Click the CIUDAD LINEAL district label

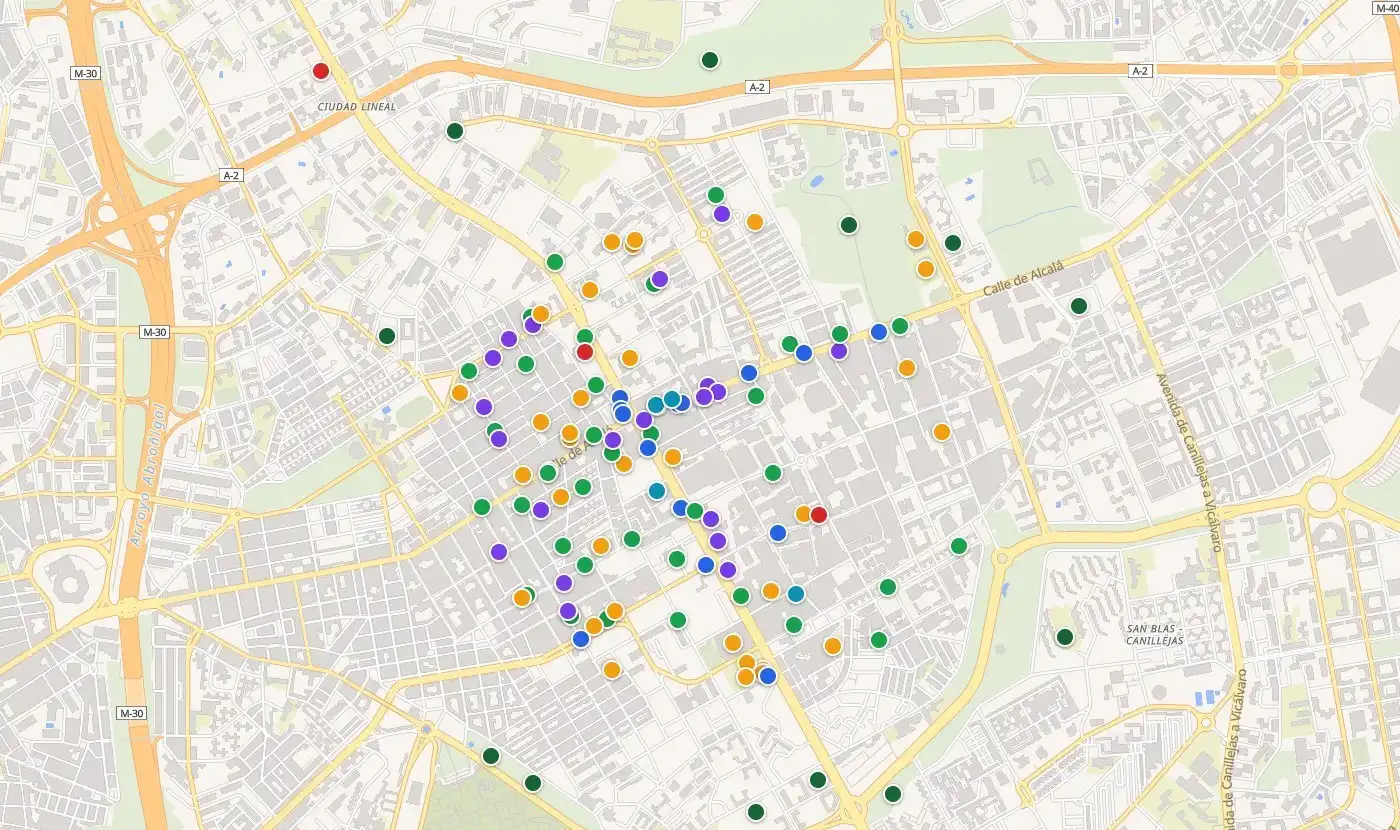(357, 106)
